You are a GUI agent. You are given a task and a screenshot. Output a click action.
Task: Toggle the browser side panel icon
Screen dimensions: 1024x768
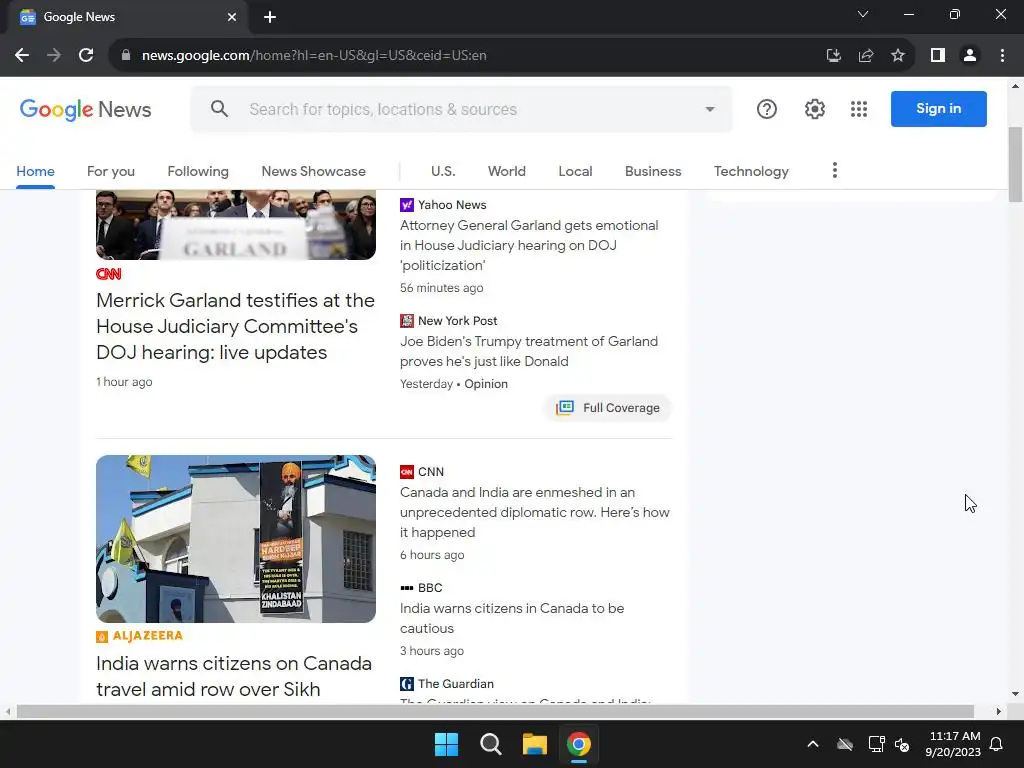(x=938, y=56)
